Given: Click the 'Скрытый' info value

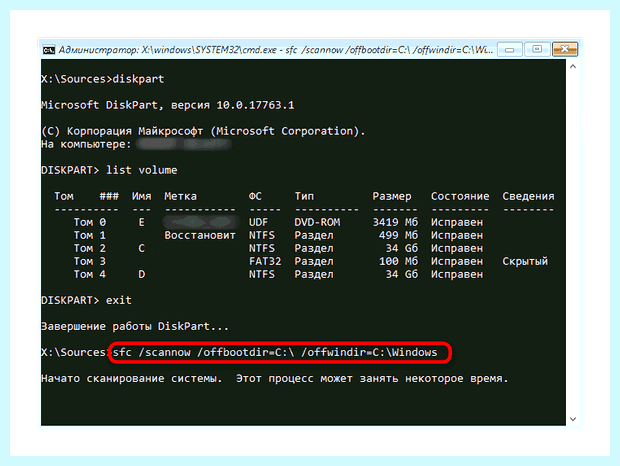Looking at the screenshot, I should point(525,261).
